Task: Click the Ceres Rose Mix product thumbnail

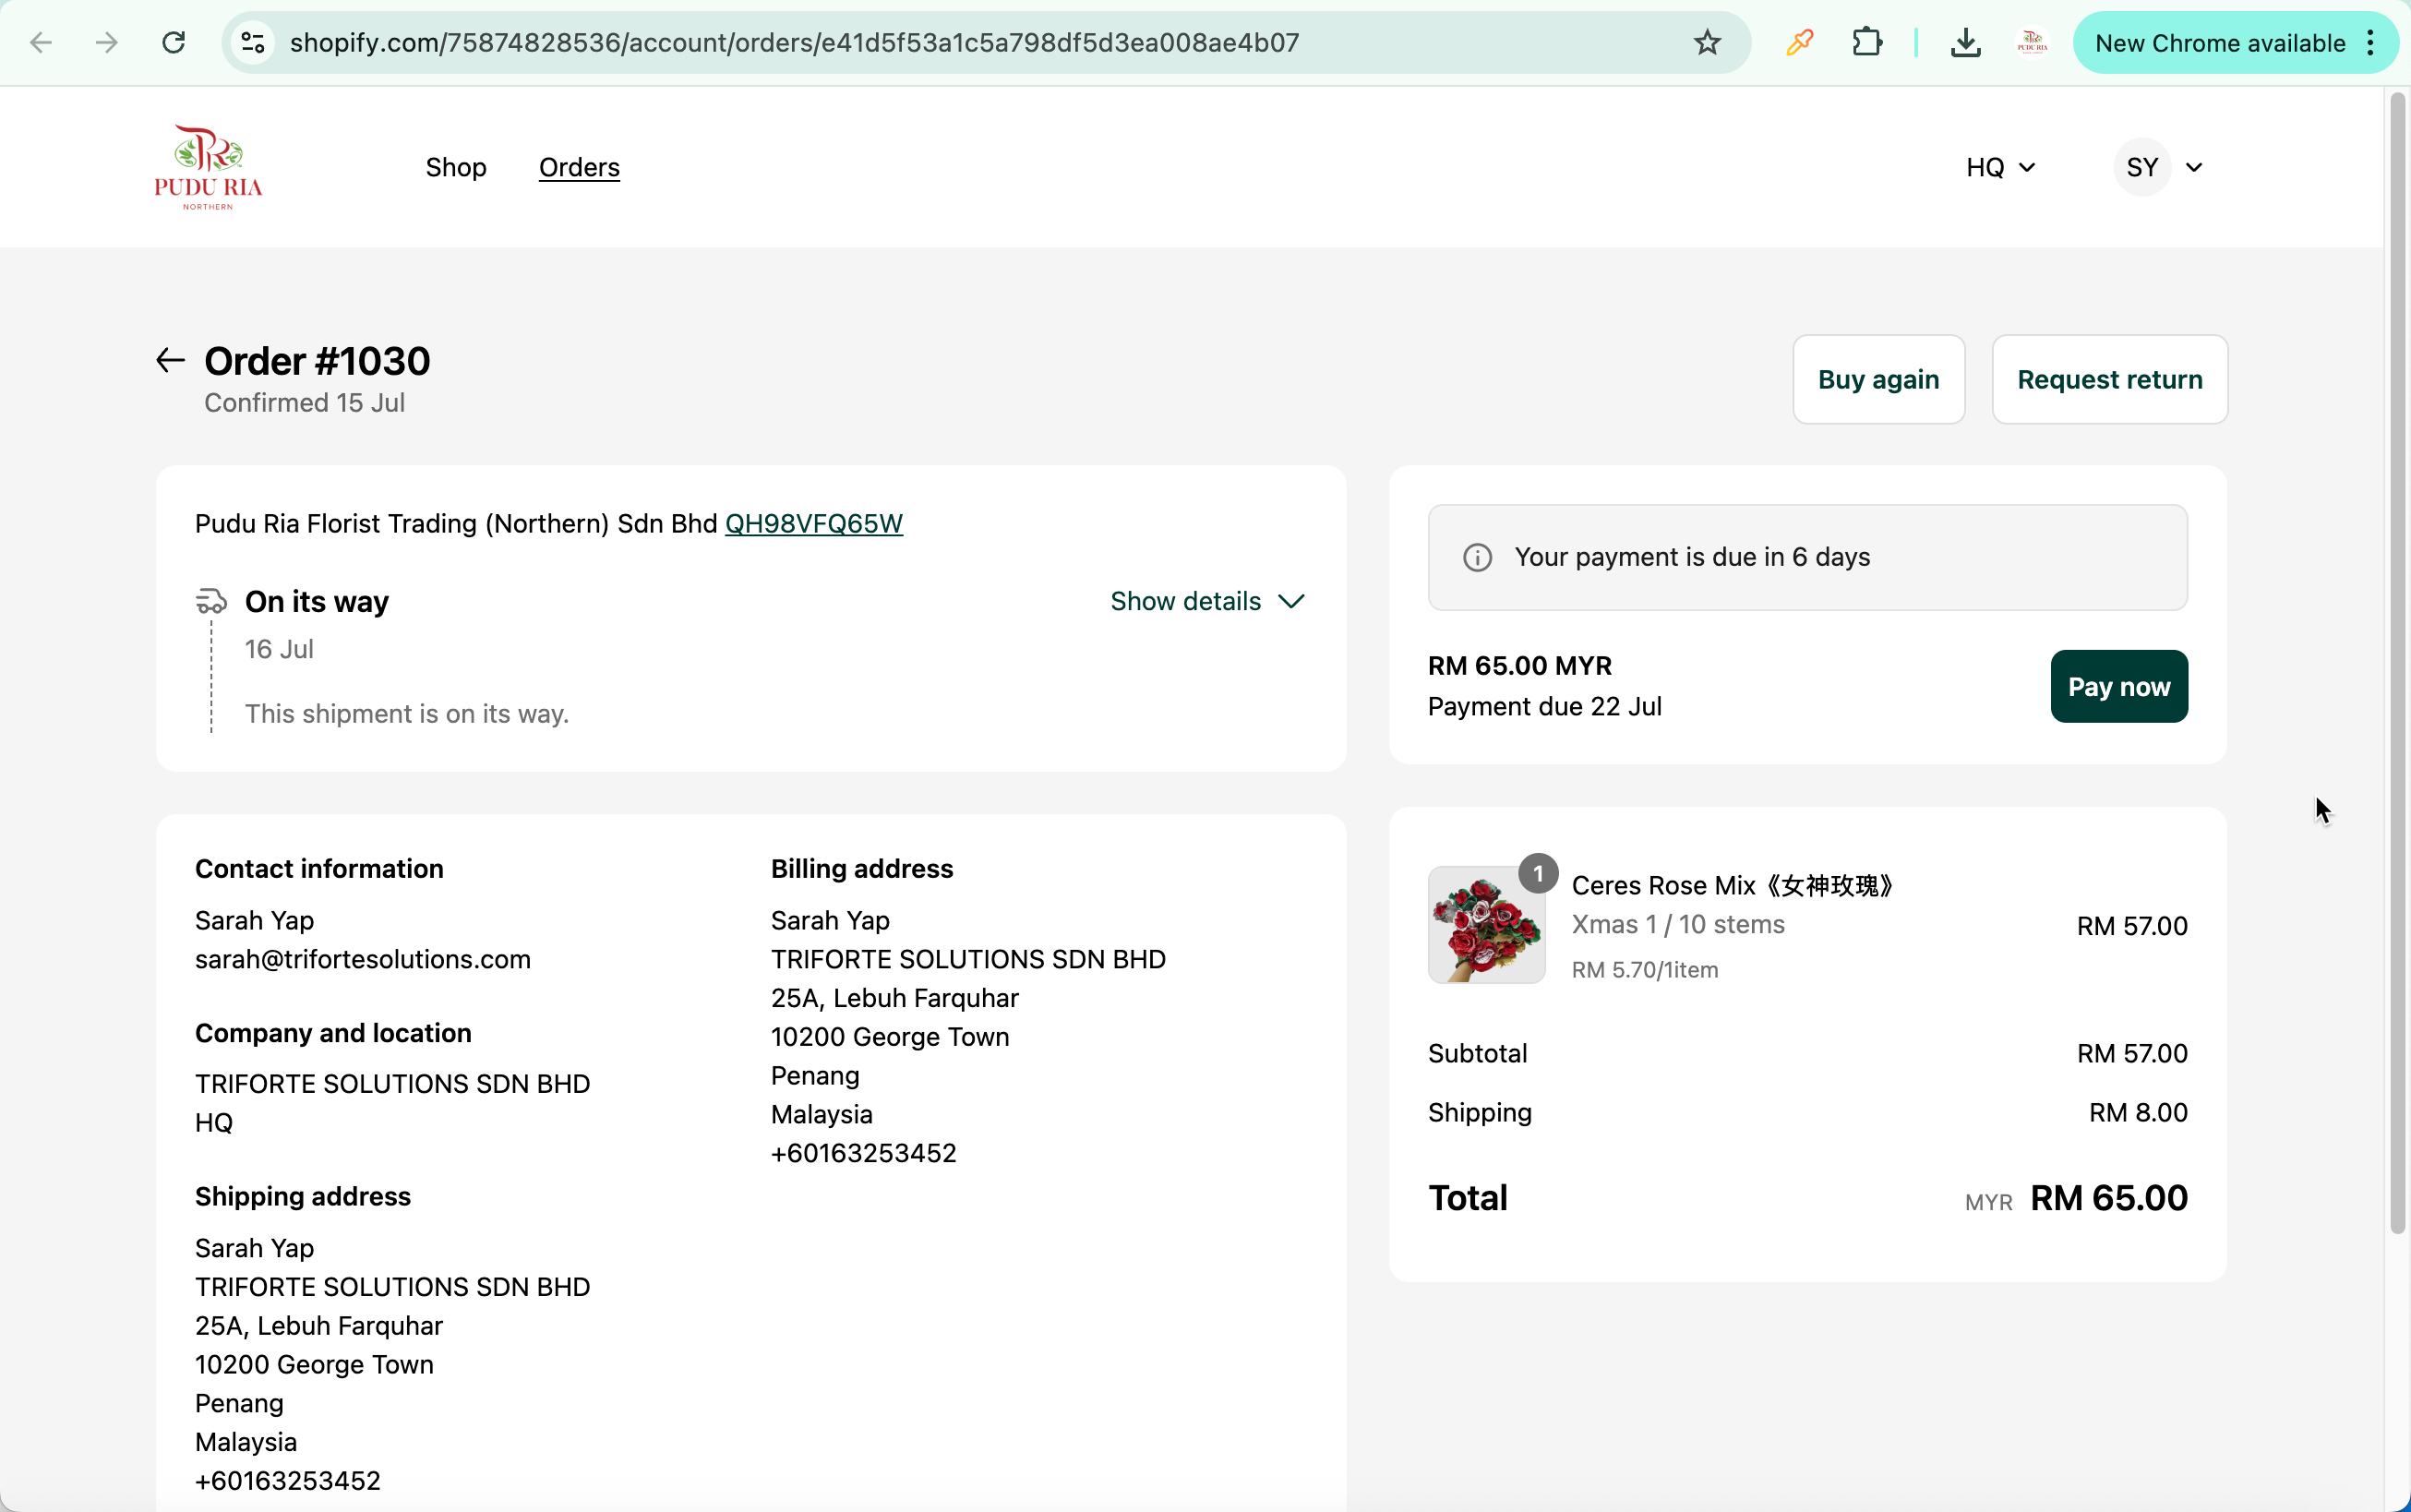Action: tap(1486, 925)
